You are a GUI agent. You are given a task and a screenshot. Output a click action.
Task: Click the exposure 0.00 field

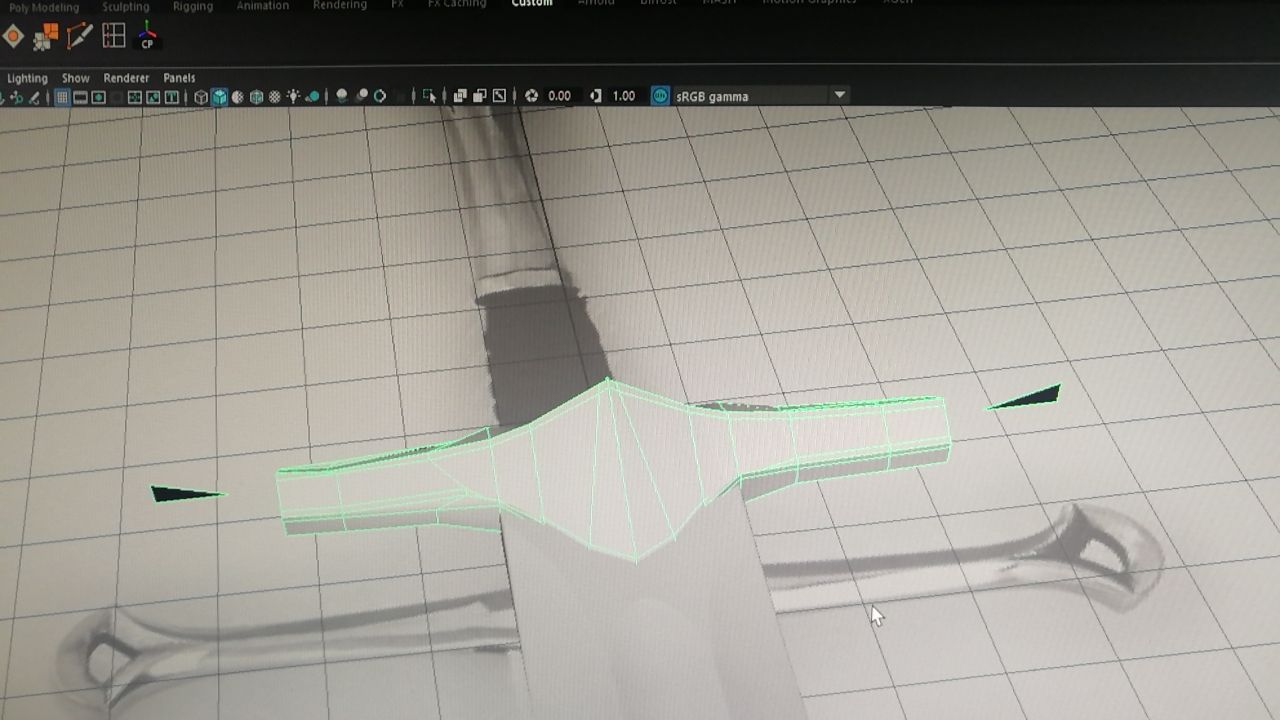point(559,97)
